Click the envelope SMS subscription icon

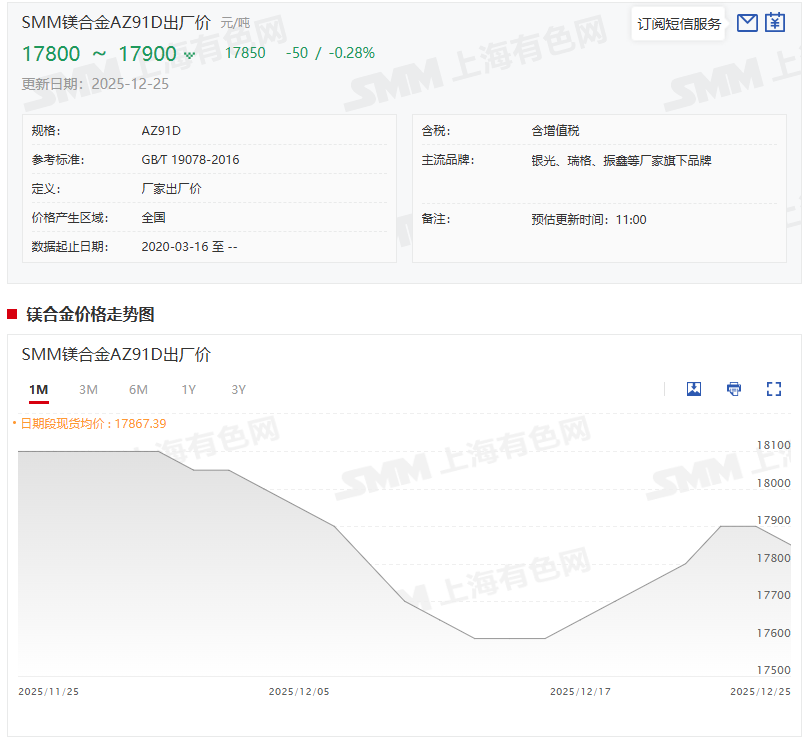[746, 23]
